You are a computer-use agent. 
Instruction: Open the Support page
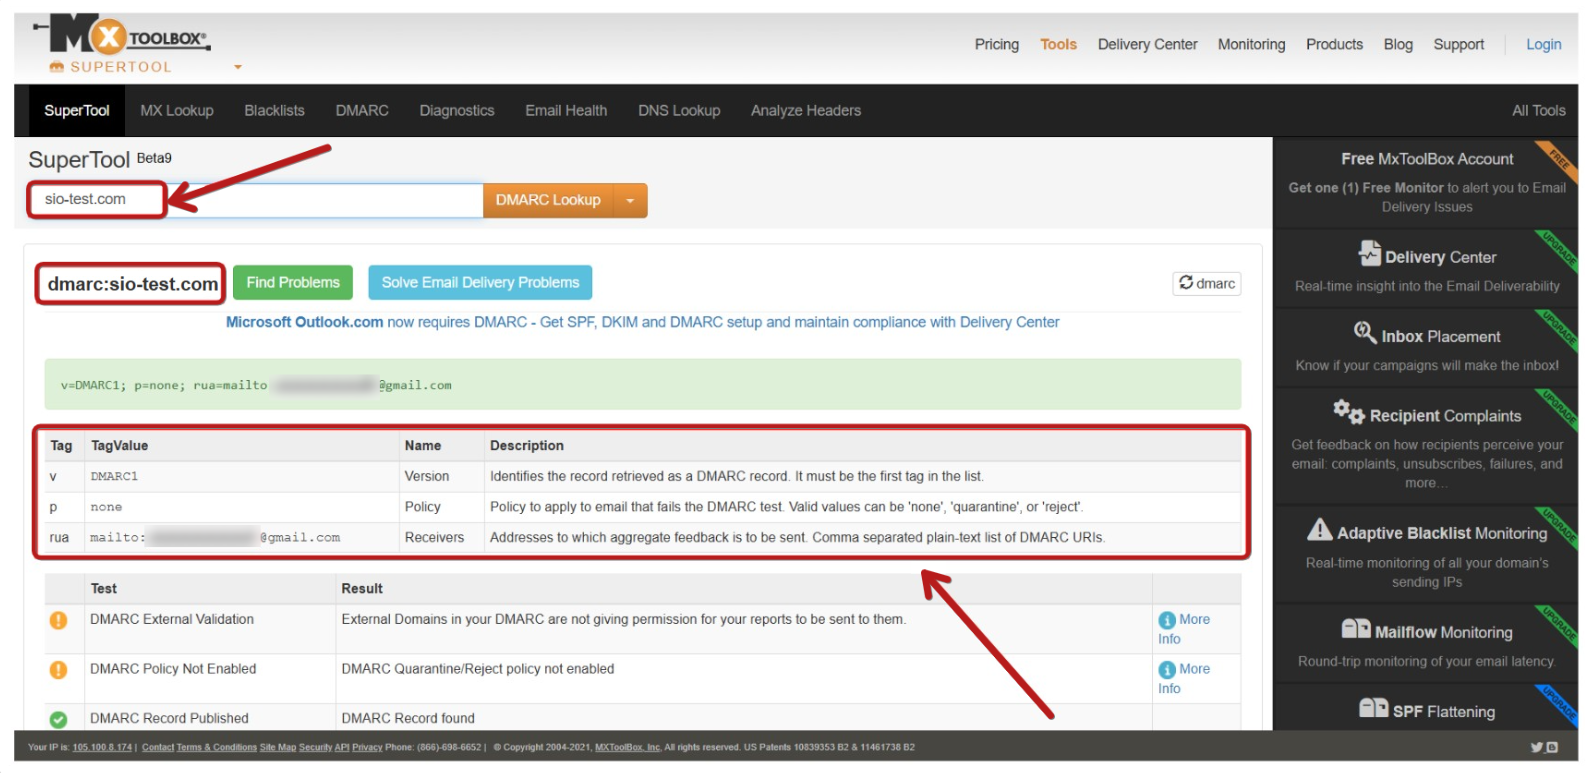(x=1458, y=44)
